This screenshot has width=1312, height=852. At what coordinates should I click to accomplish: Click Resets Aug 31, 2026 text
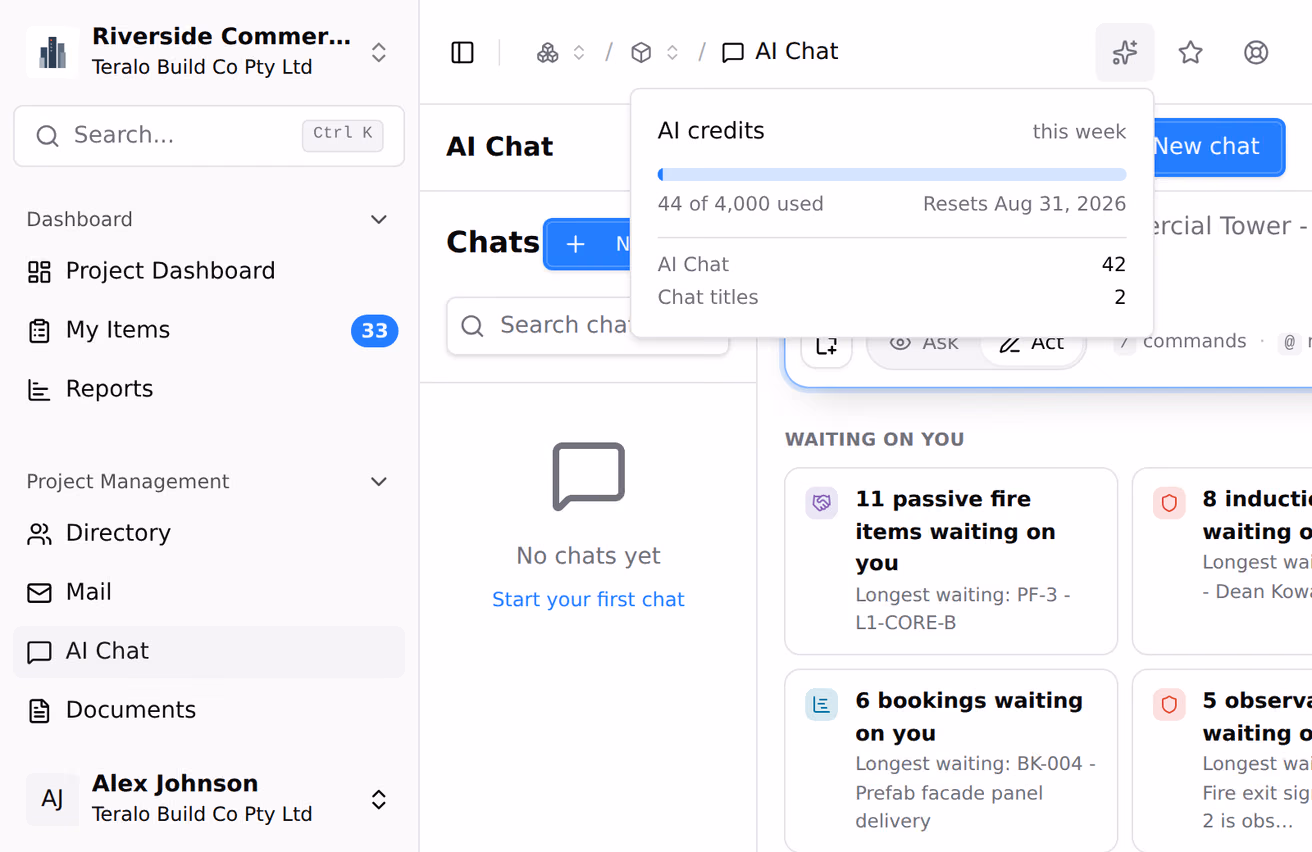click(1024, 204)
